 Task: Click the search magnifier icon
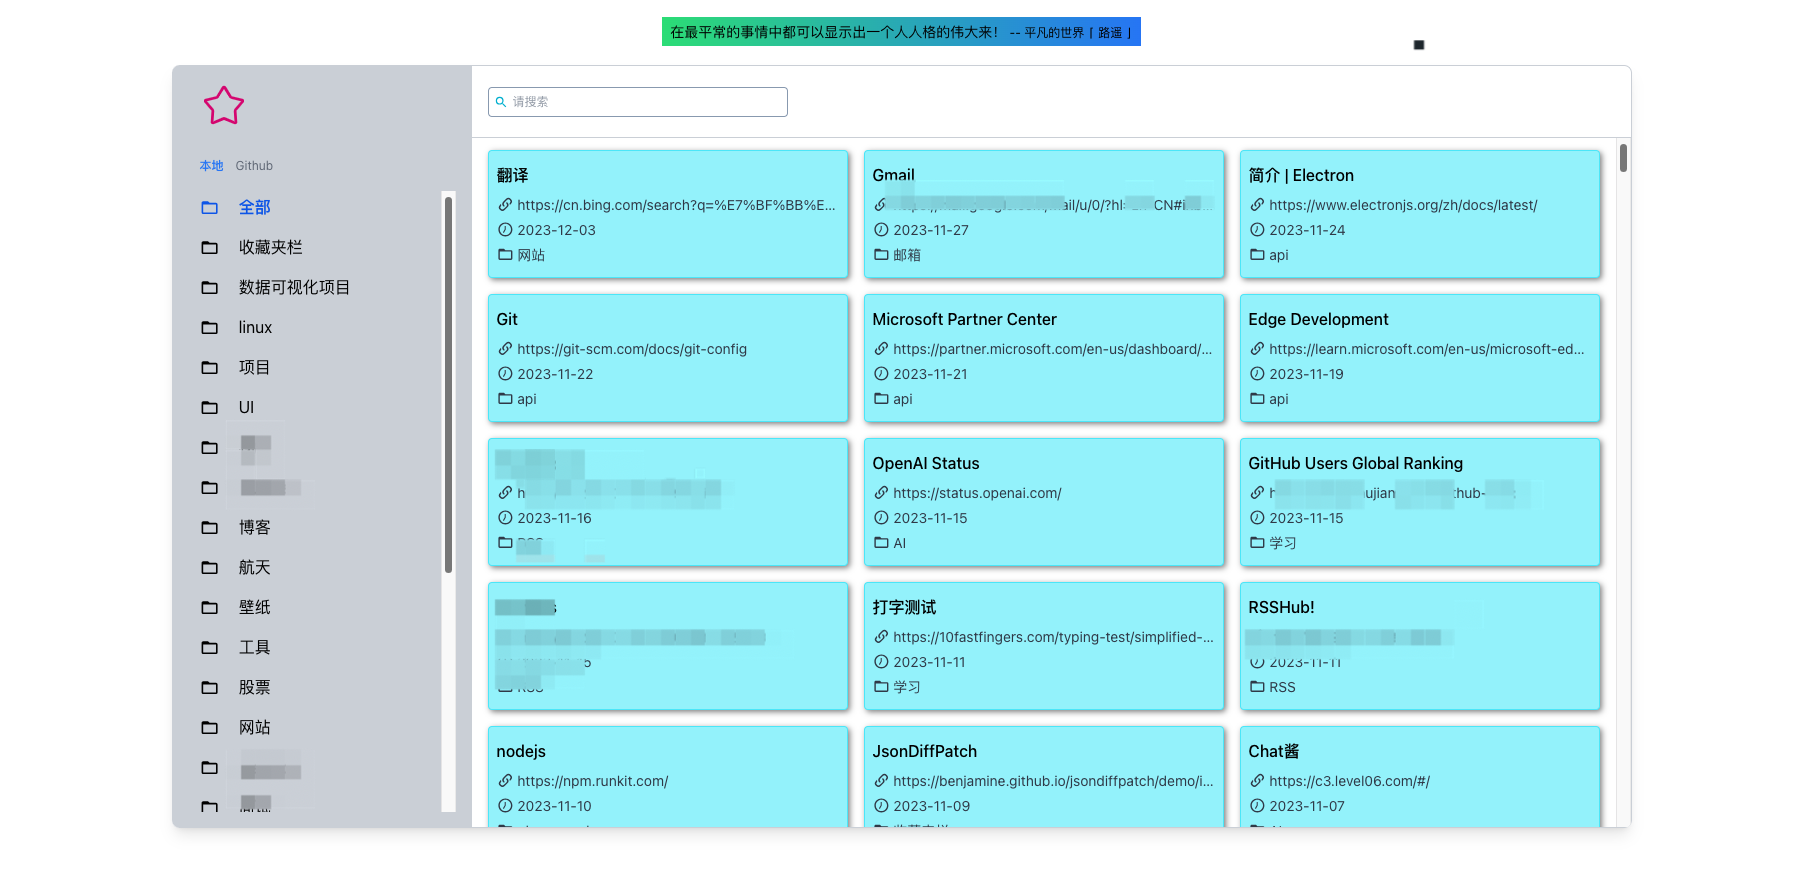click(x=501, y=102)
